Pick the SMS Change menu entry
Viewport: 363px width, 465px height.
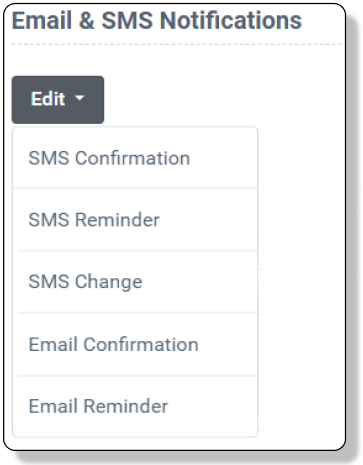coord(135,282)
